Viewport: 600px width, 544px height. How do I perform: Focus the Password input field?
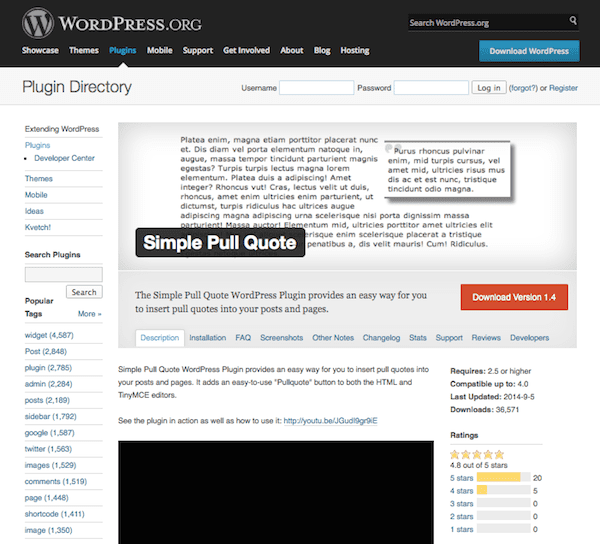[x=431, y=88]
